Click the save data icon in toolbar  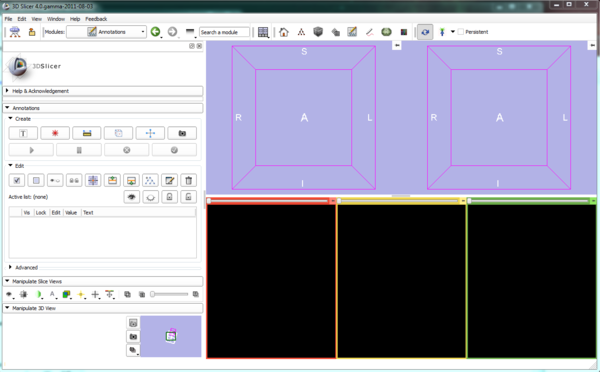point(32,32)
